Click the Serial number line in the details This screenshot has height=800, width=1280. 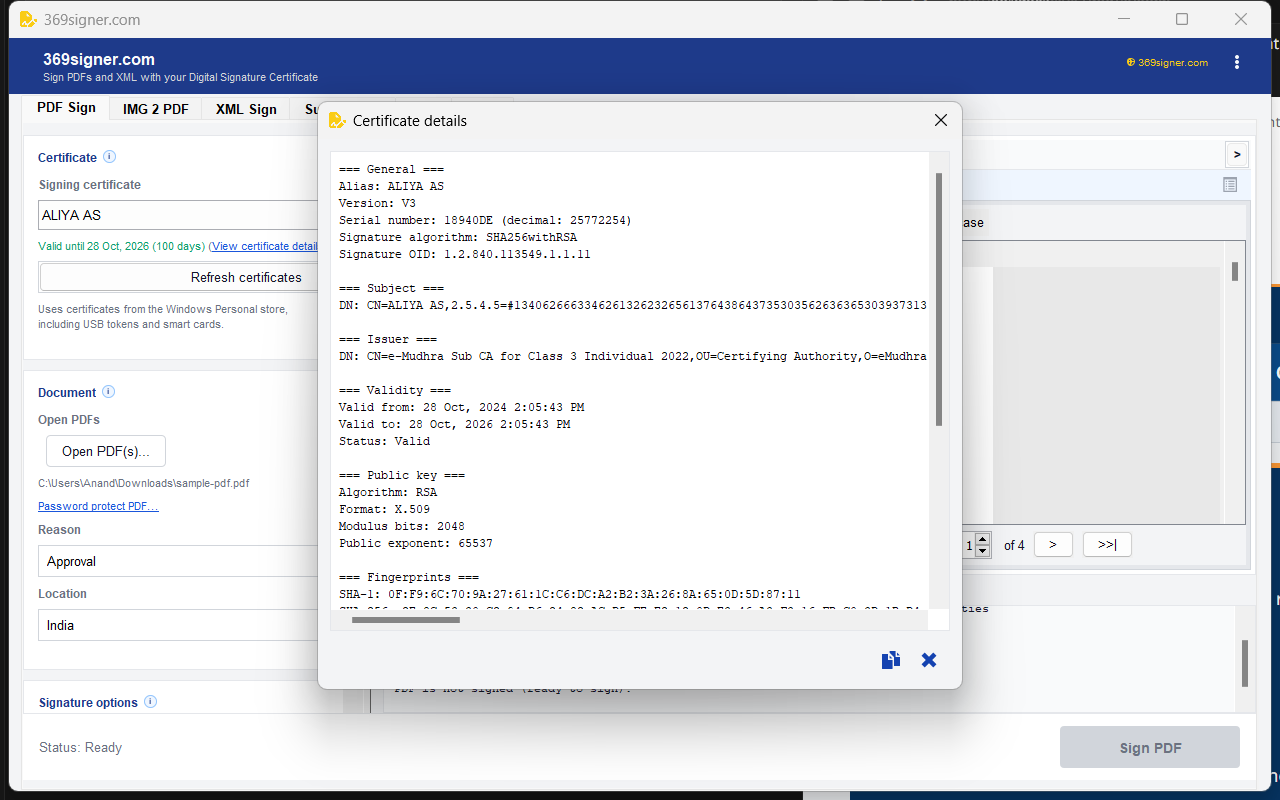(485, 220)
